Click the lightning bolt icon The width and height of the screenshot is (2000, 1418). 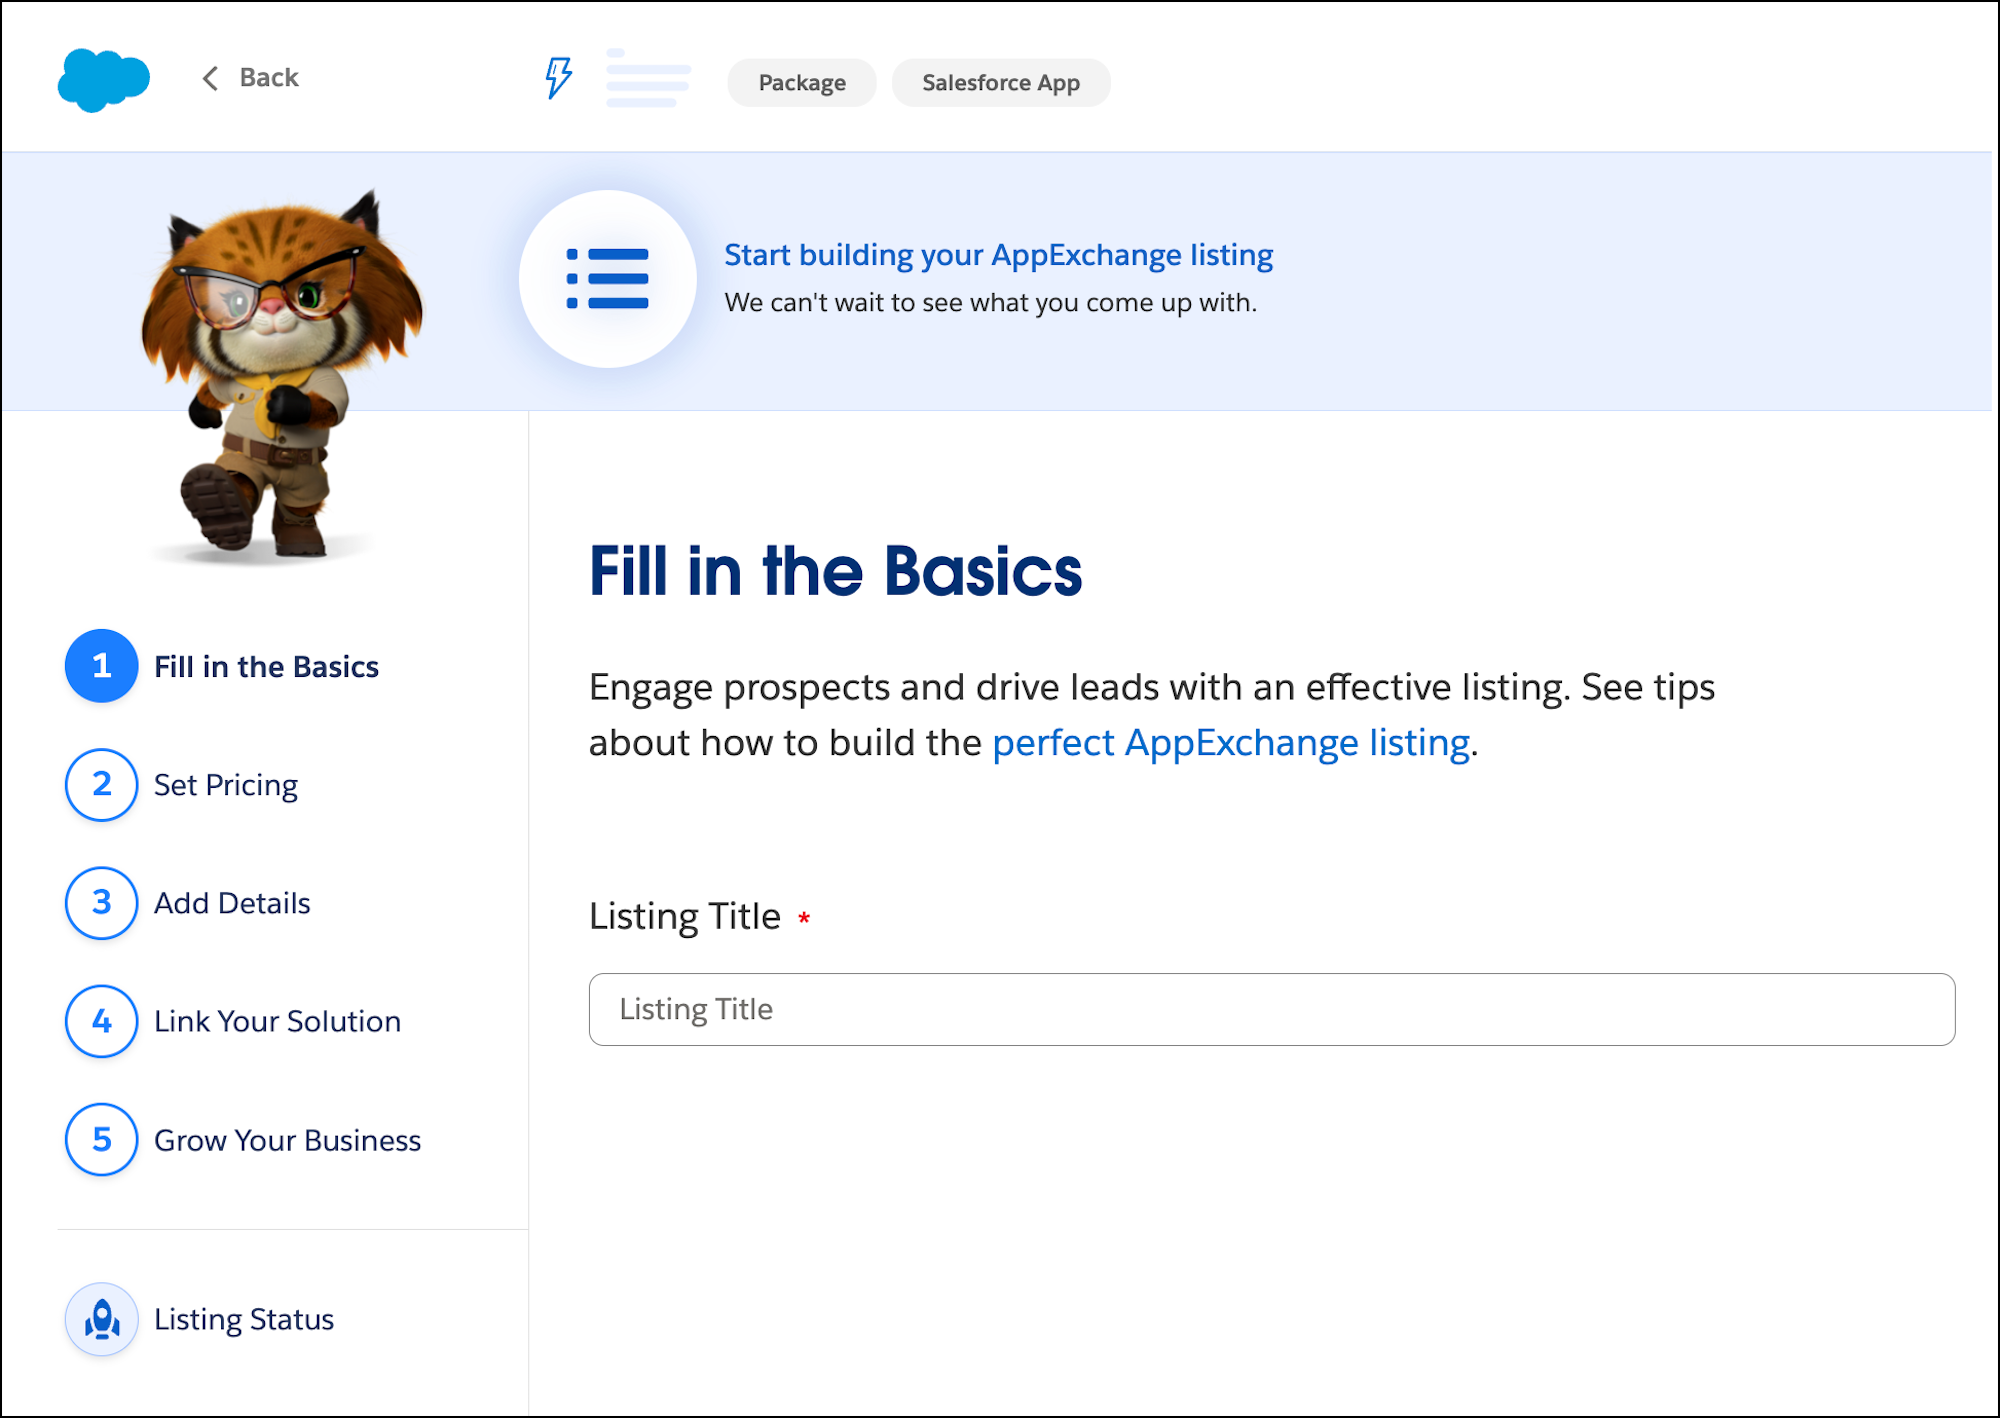558,78
